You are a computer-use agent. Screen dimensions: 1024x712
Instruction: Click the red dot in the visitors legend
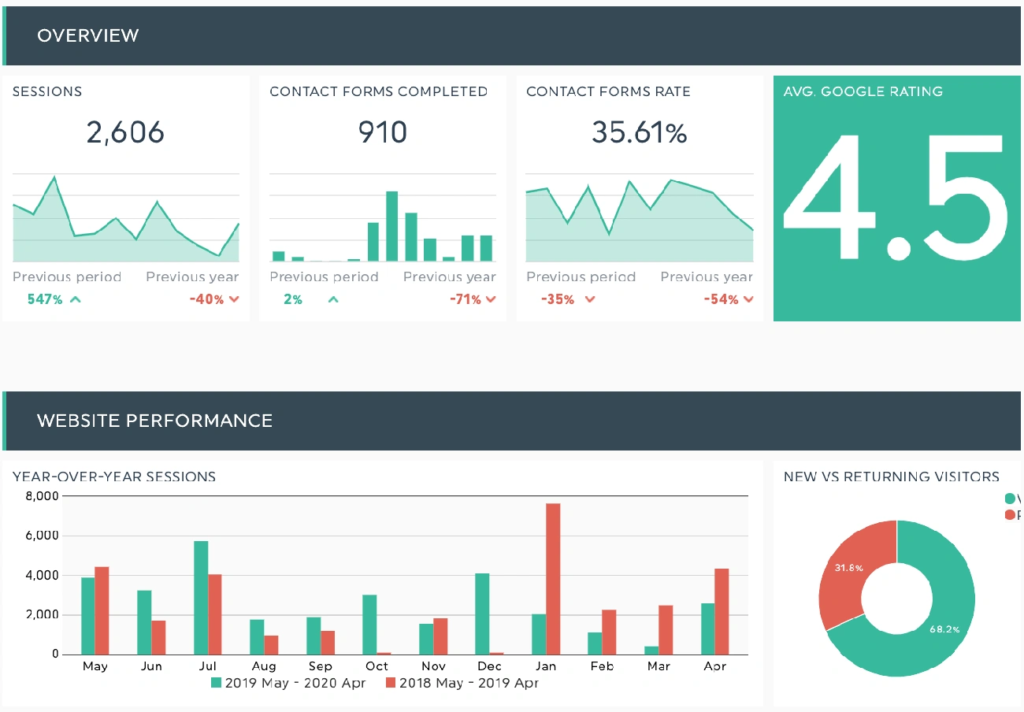[x=1010, y=515]
